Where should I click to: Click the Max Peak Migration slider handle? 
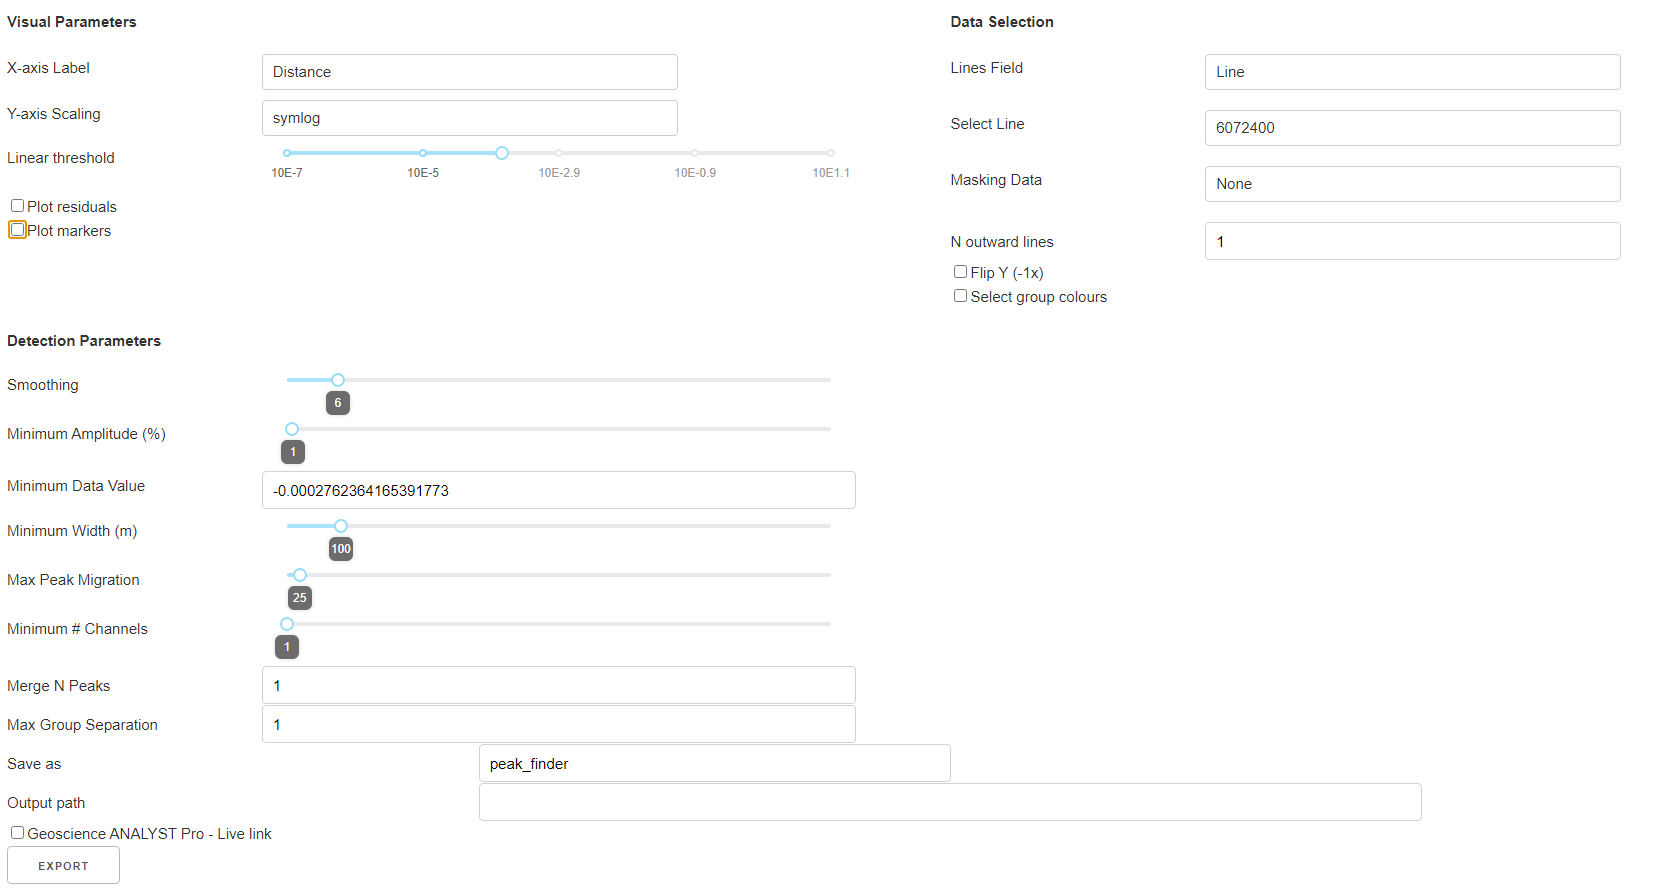pos(300,575)
